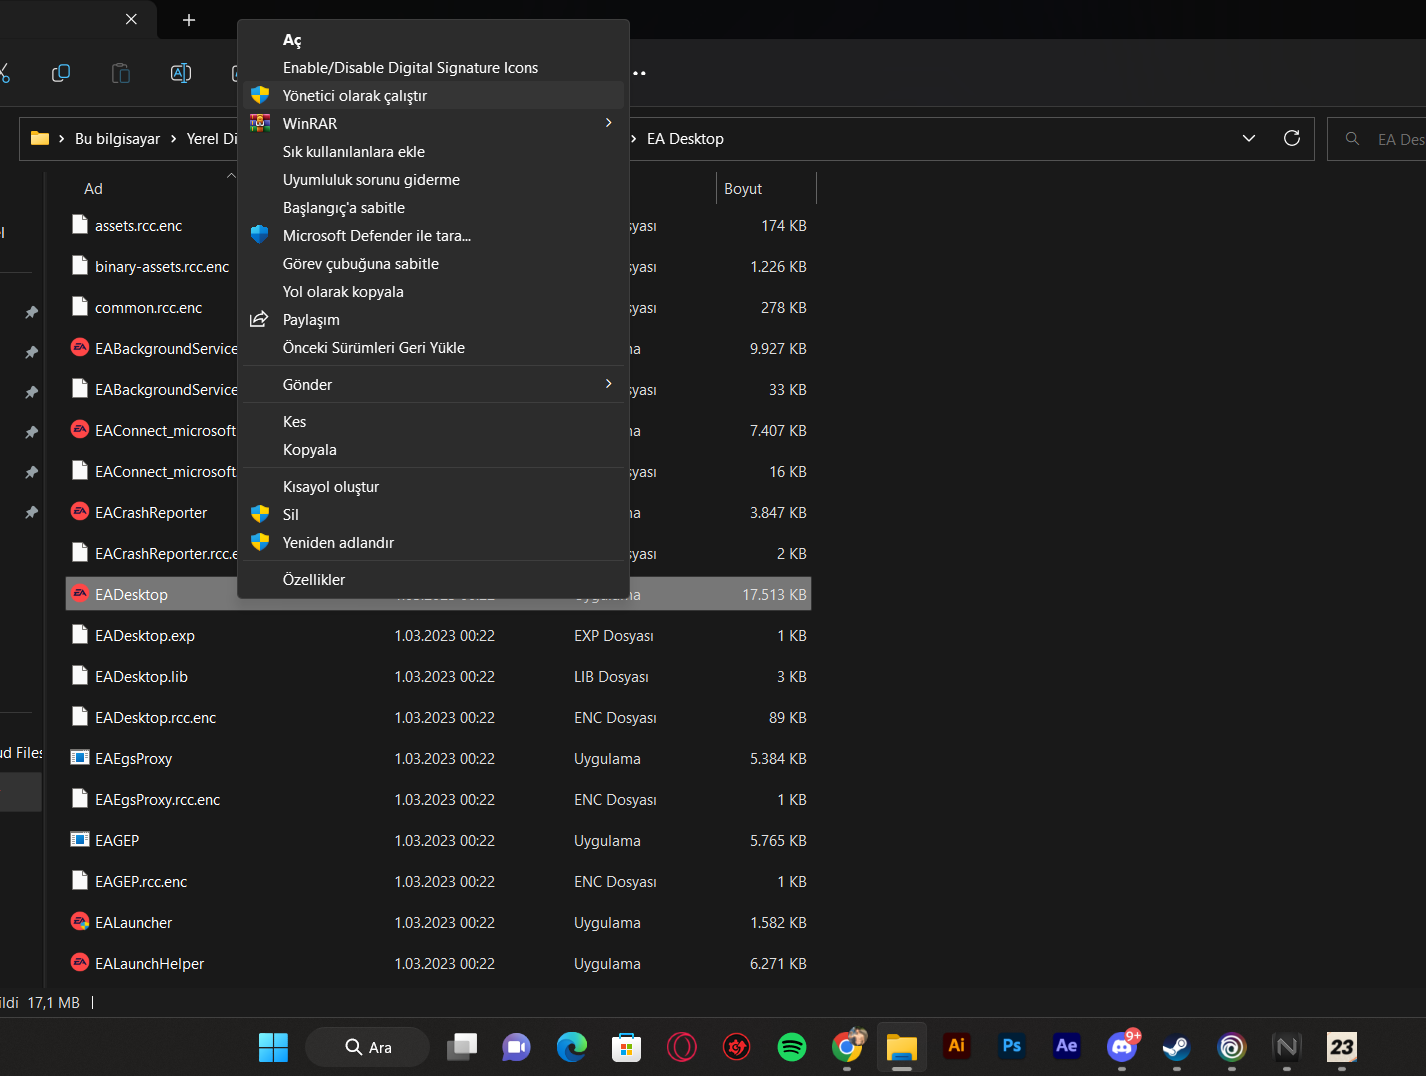
Task: Open Adobe Photoshop from taskbar
Action: pyautogui.click(x=1012, y=1046)
